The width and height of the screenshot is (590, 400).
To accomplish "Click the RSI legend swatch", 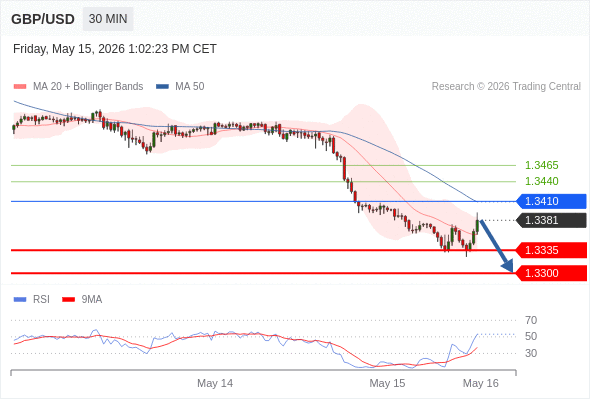I will coord(20,300).
